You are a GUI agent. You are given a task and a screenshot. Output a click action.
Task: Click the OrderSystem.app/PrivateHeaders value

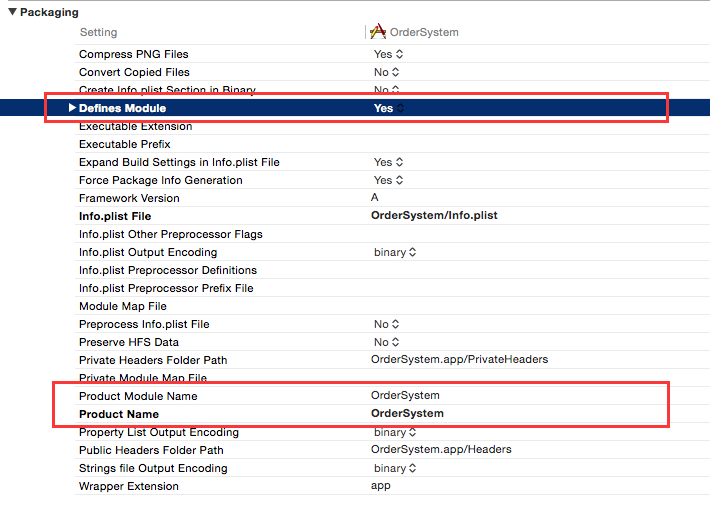[x=459, y=359]
